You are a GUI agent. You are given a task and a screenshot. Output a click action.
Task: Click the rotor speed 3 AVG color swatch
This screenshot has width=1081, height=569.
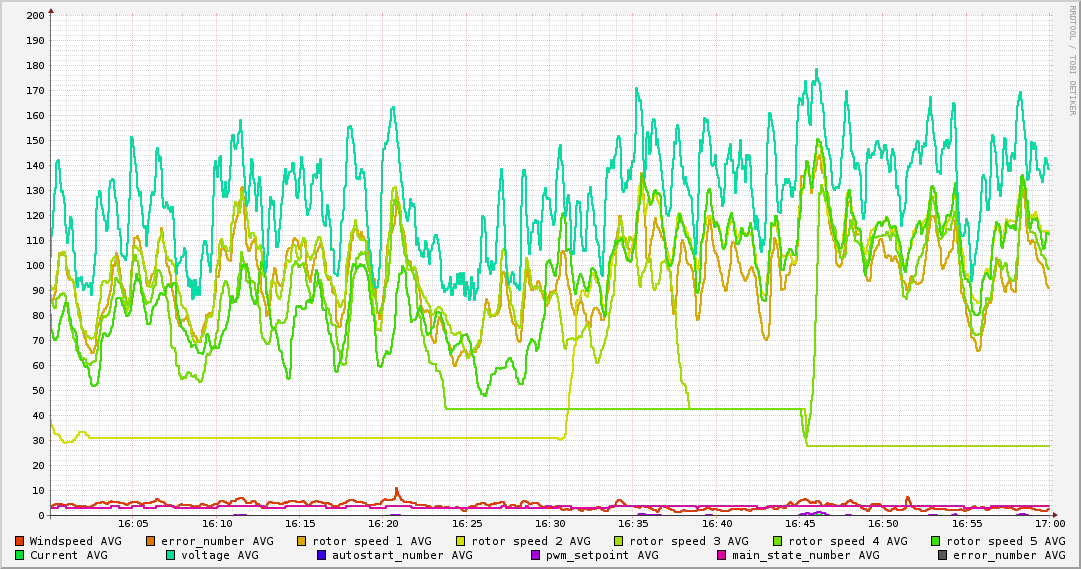tap(619, 541)
